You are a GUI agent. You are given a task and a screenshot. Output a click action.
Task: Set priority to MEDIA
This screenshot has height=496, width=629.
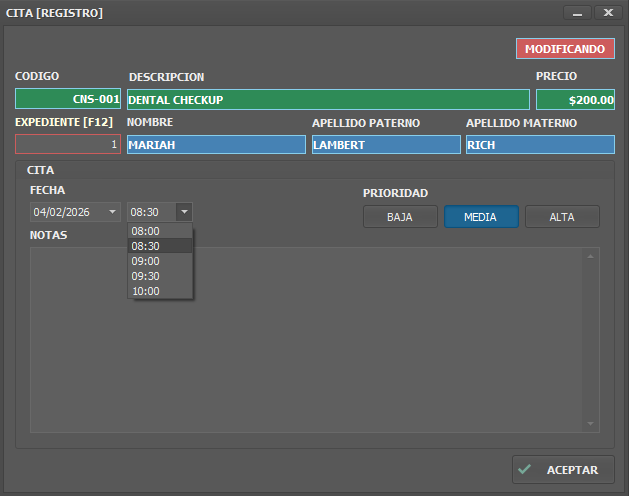[x=481, y=217]
